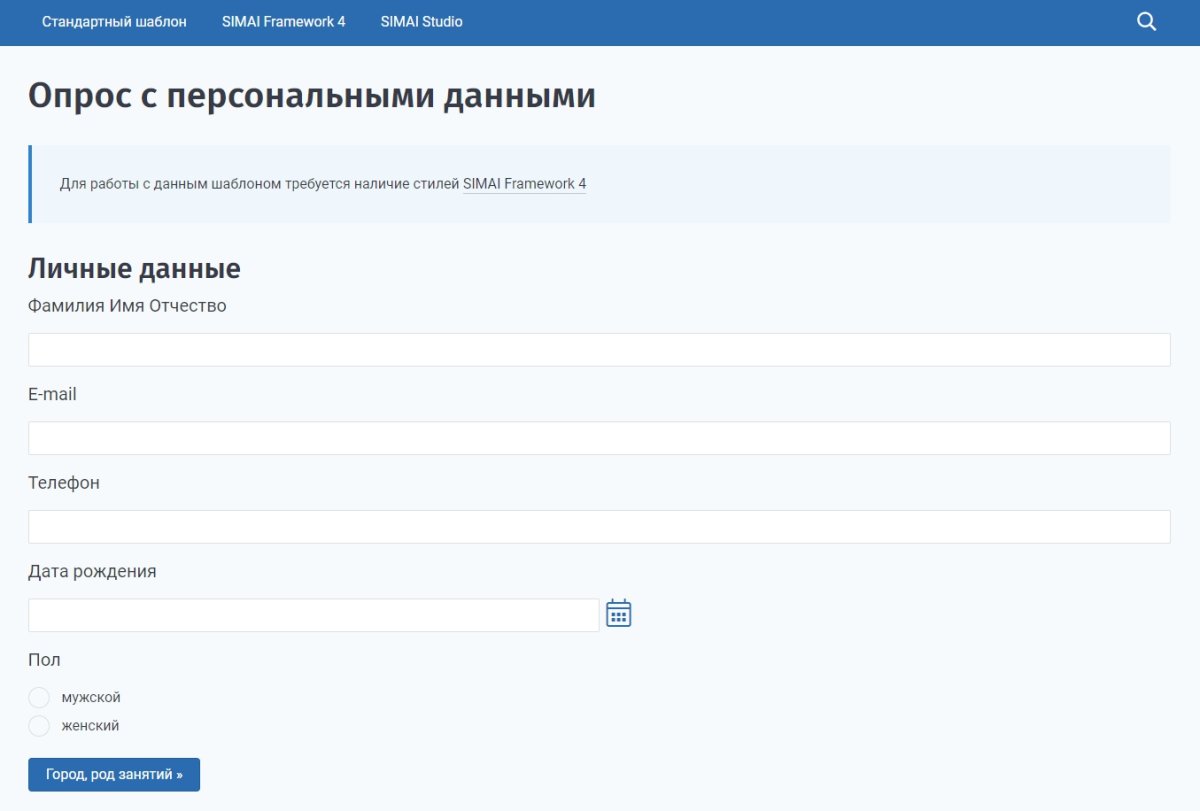Image resolution: width=1200 pixels, height=811 pixels.
Task: Click the Пол field label
Action: pos(43,659)
